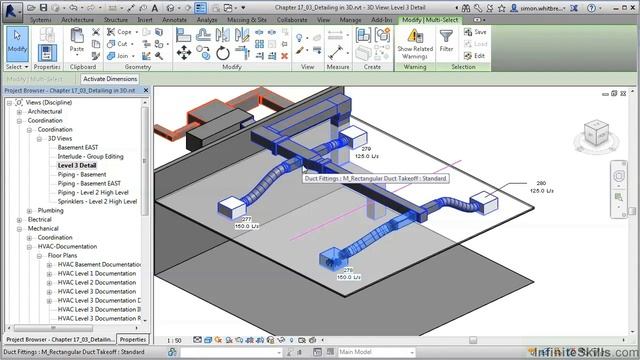Switch to the Annotate ribbon tab
The width and height of the screenshot is (640, 360).
pos(174,20)
